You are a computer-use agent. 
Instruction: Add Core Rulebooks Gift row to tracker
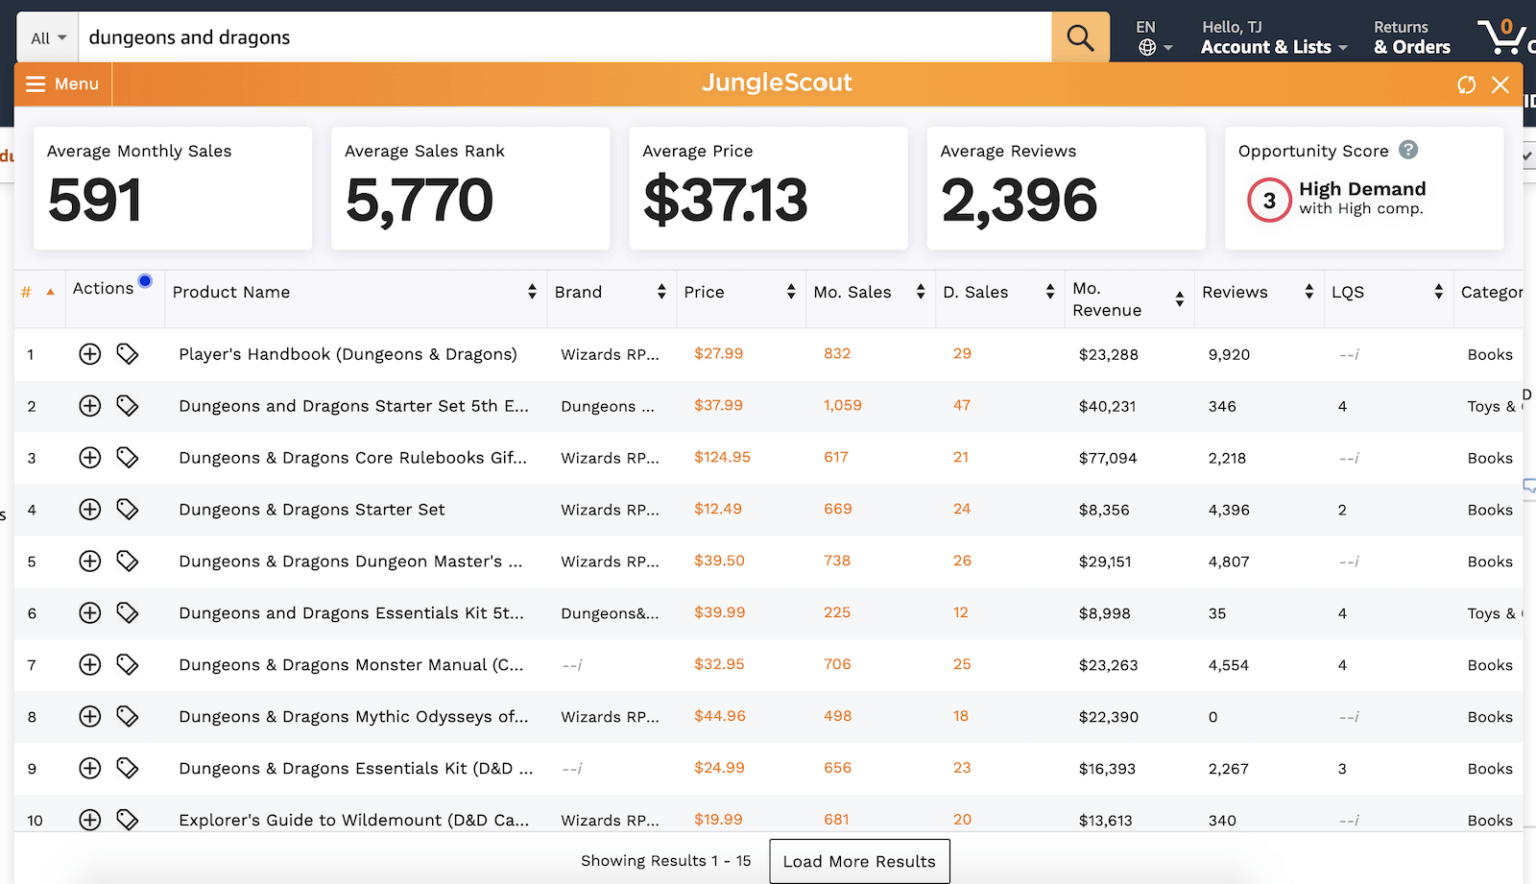click(90, 458)
